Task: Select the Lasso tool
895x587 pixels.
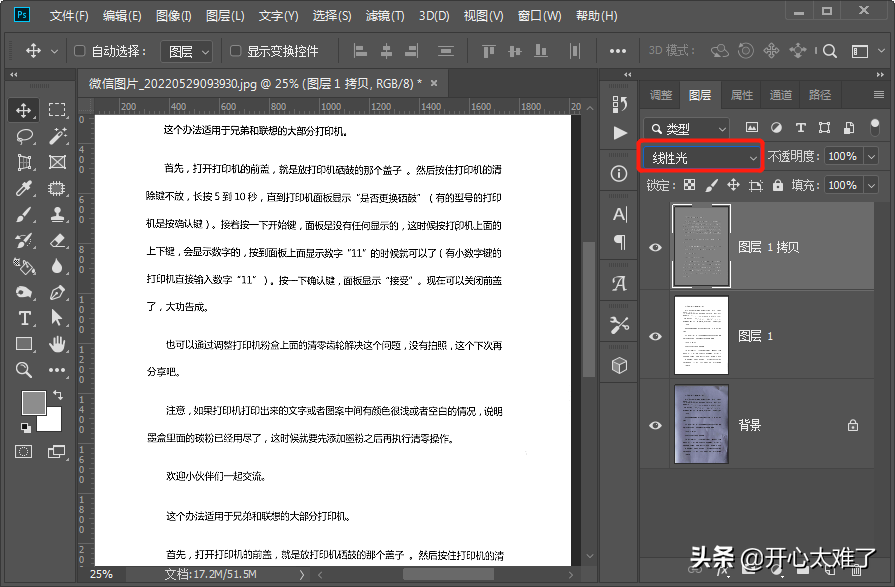Action: pyautogui.click(x=25, y=136)
